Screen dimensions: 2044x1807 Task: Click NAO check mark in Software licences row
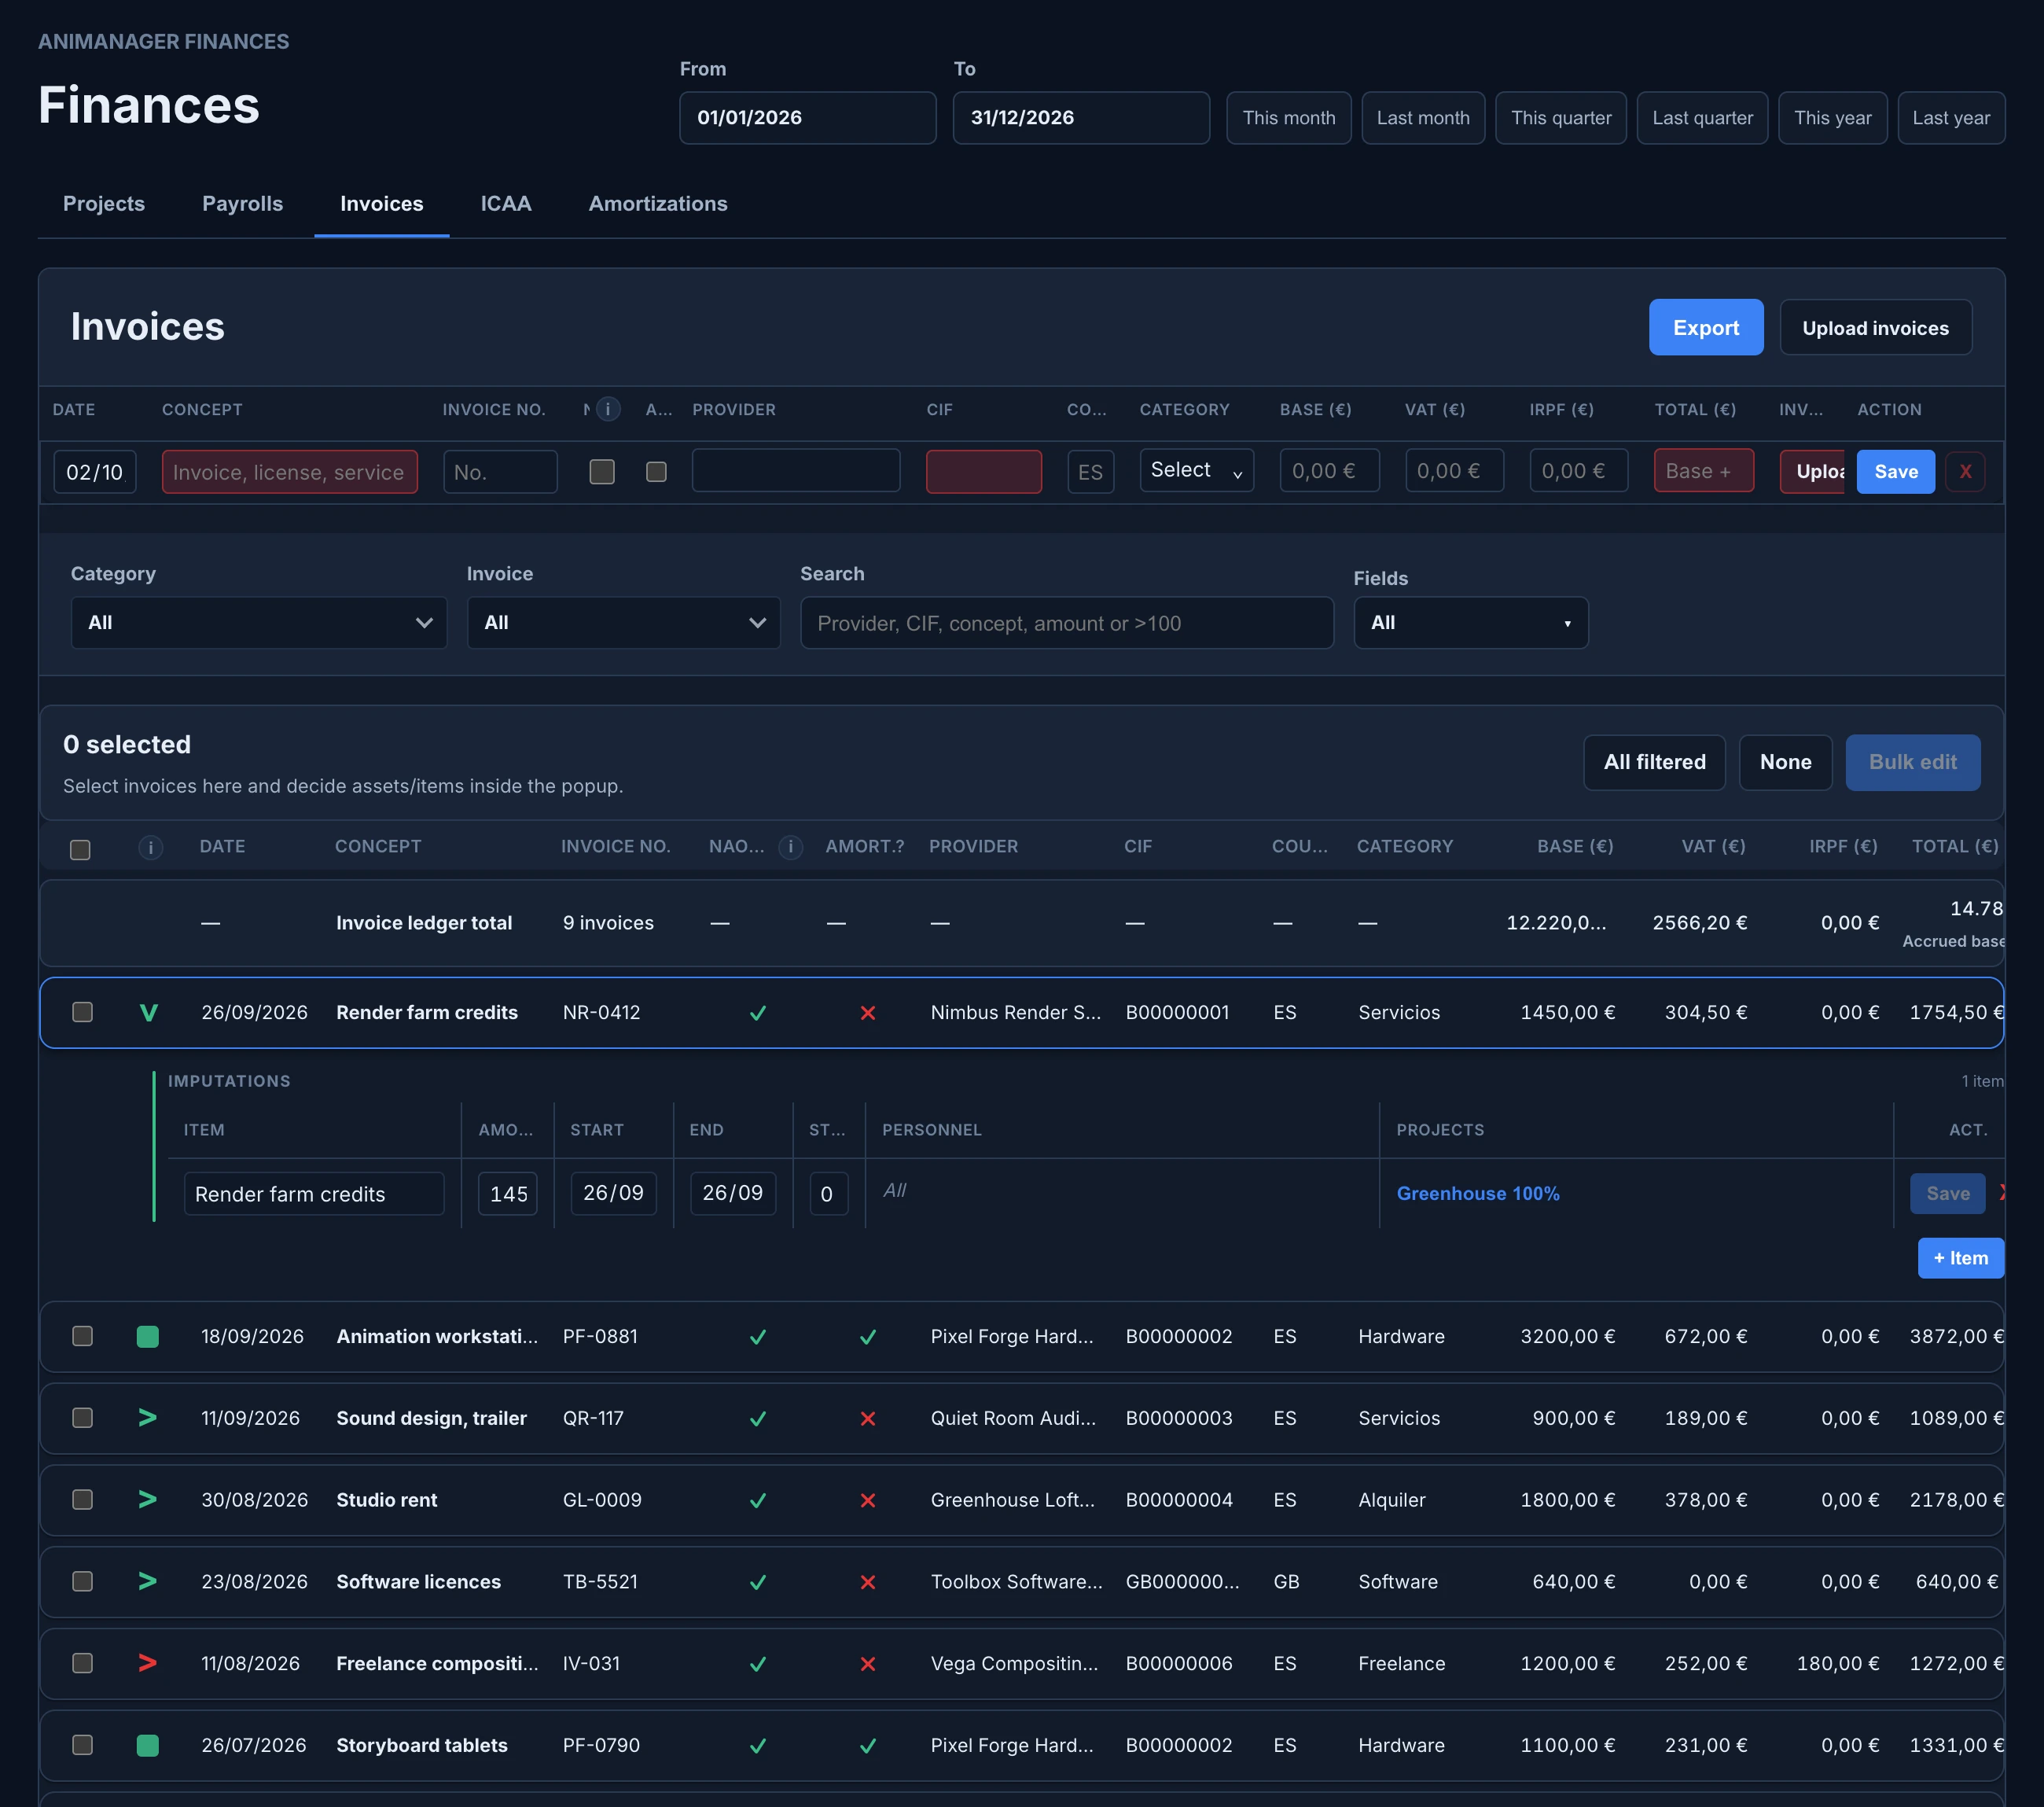[758, 1582]
